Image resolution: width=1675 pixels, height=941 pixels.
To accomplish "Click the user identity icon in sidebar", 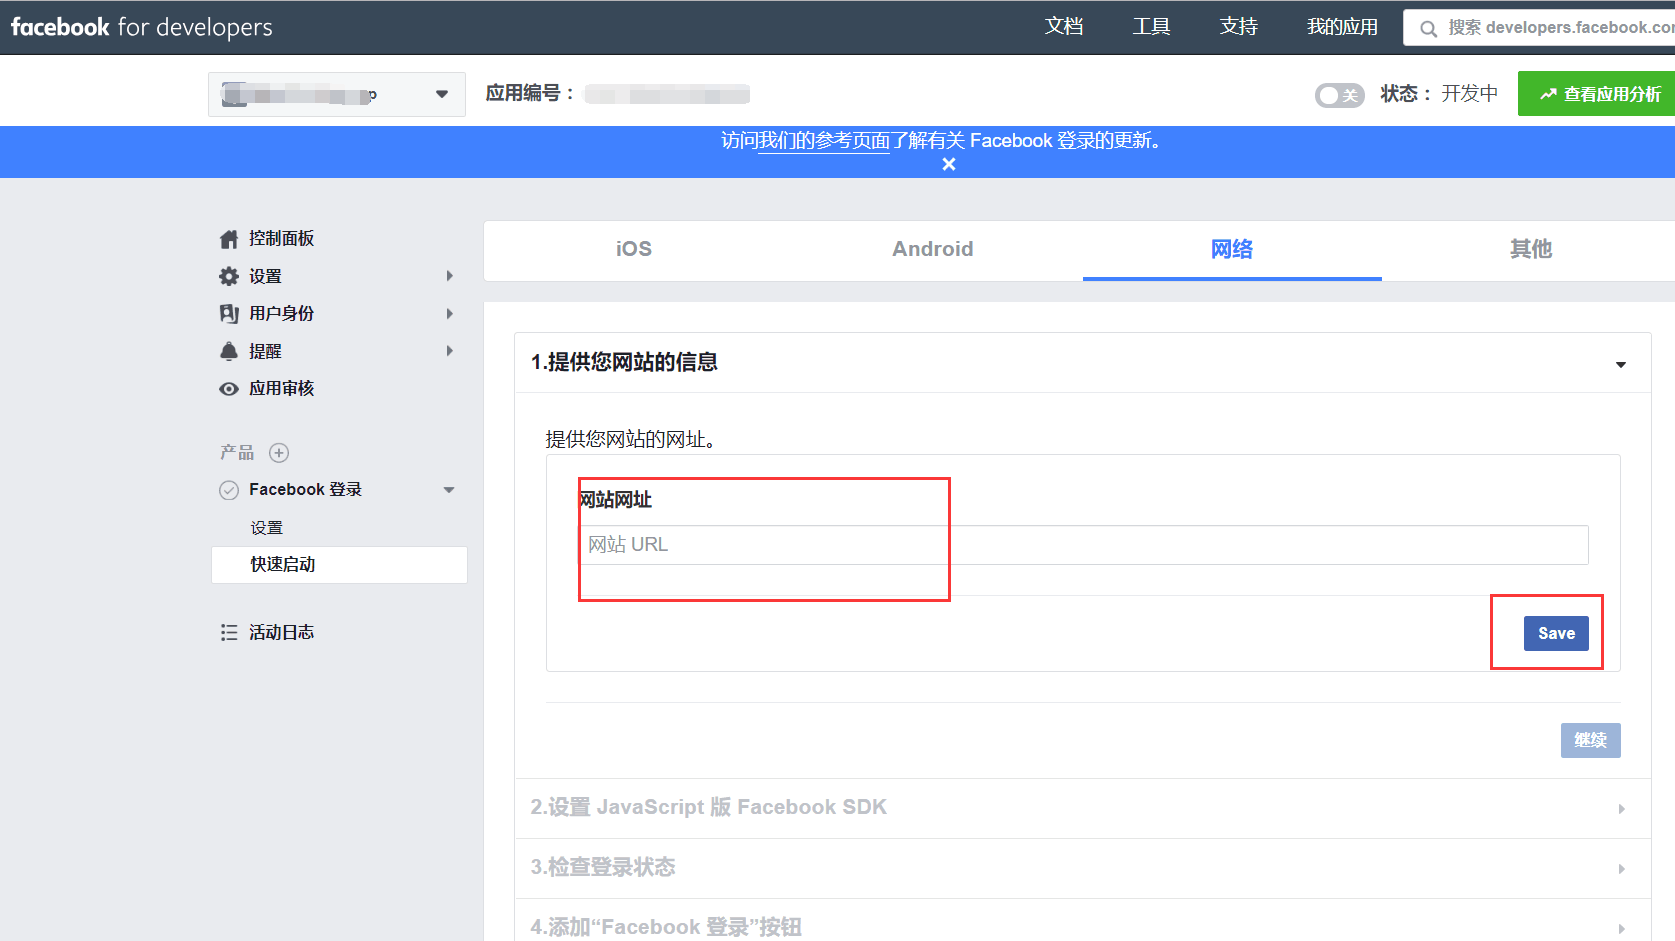I will [229, 314].
